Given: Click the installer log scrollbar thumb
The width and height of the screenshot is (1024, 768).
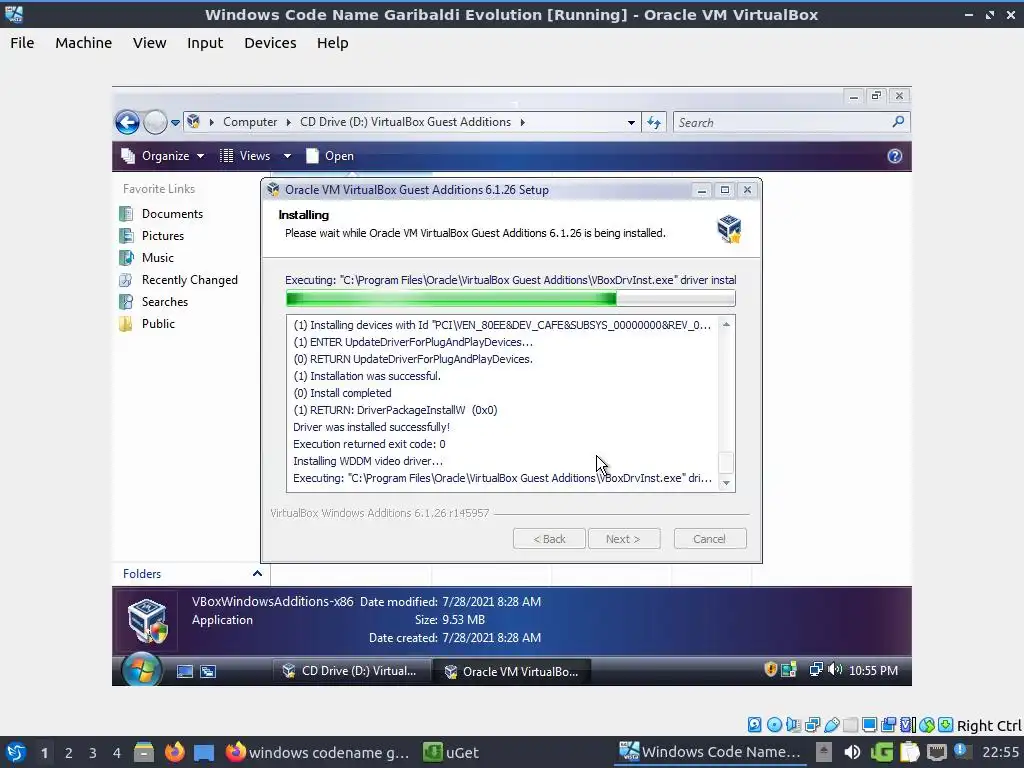Looking at the screenshot, I should 726,462.
